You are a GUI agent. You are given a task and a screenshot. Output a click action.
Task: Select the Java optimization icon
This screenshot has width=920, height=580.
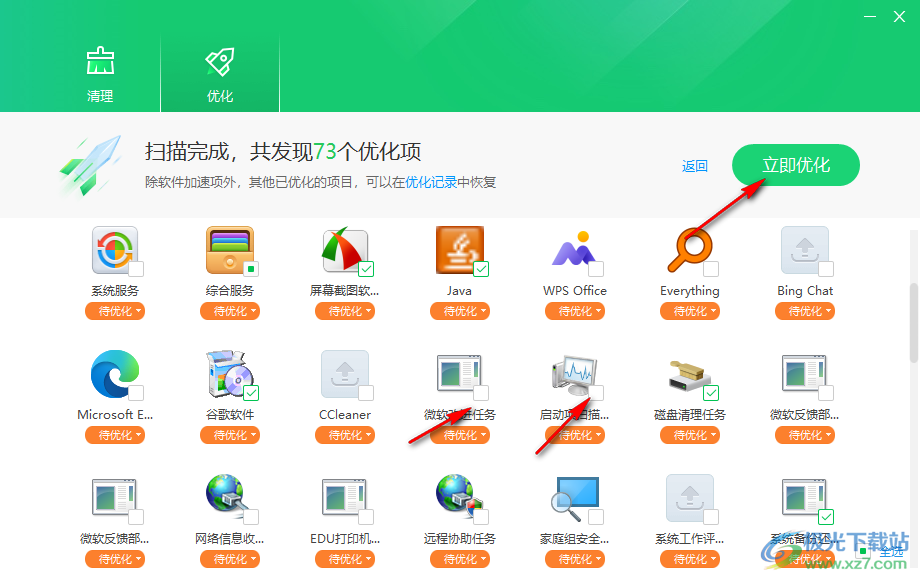(460, 250)
